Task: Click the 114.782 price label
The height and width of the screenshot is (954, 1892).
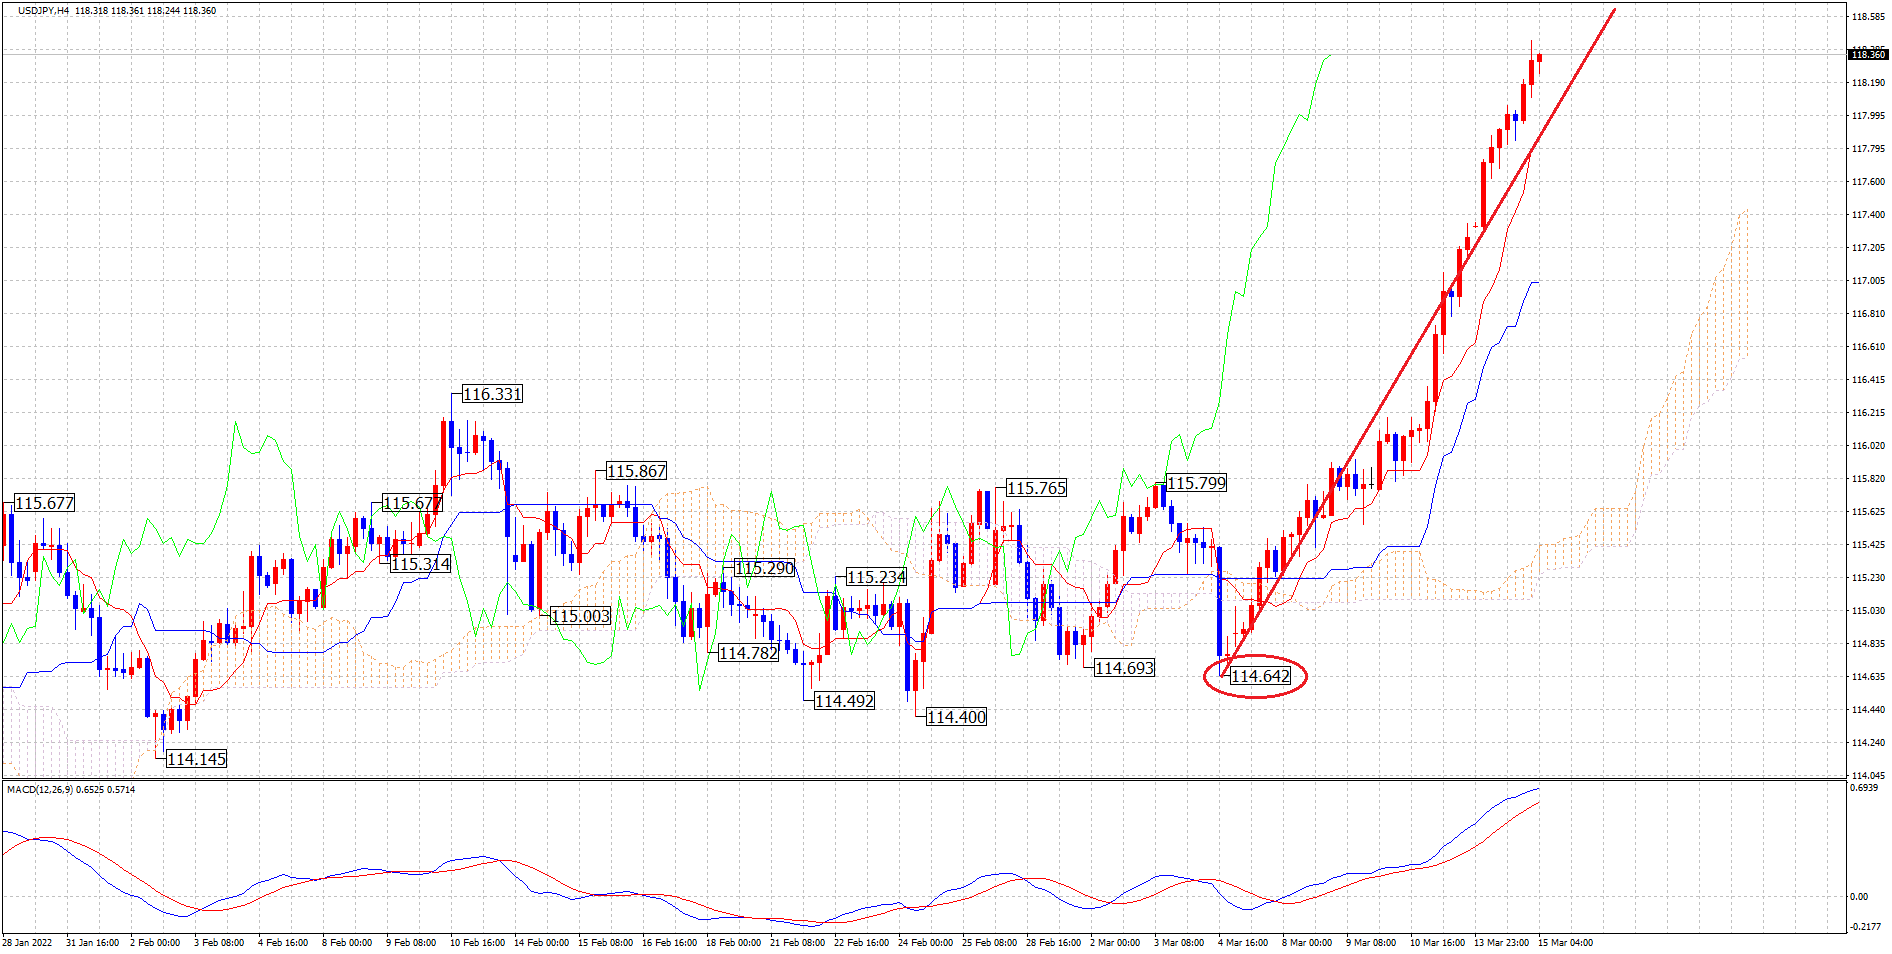Action: (748, 653)
